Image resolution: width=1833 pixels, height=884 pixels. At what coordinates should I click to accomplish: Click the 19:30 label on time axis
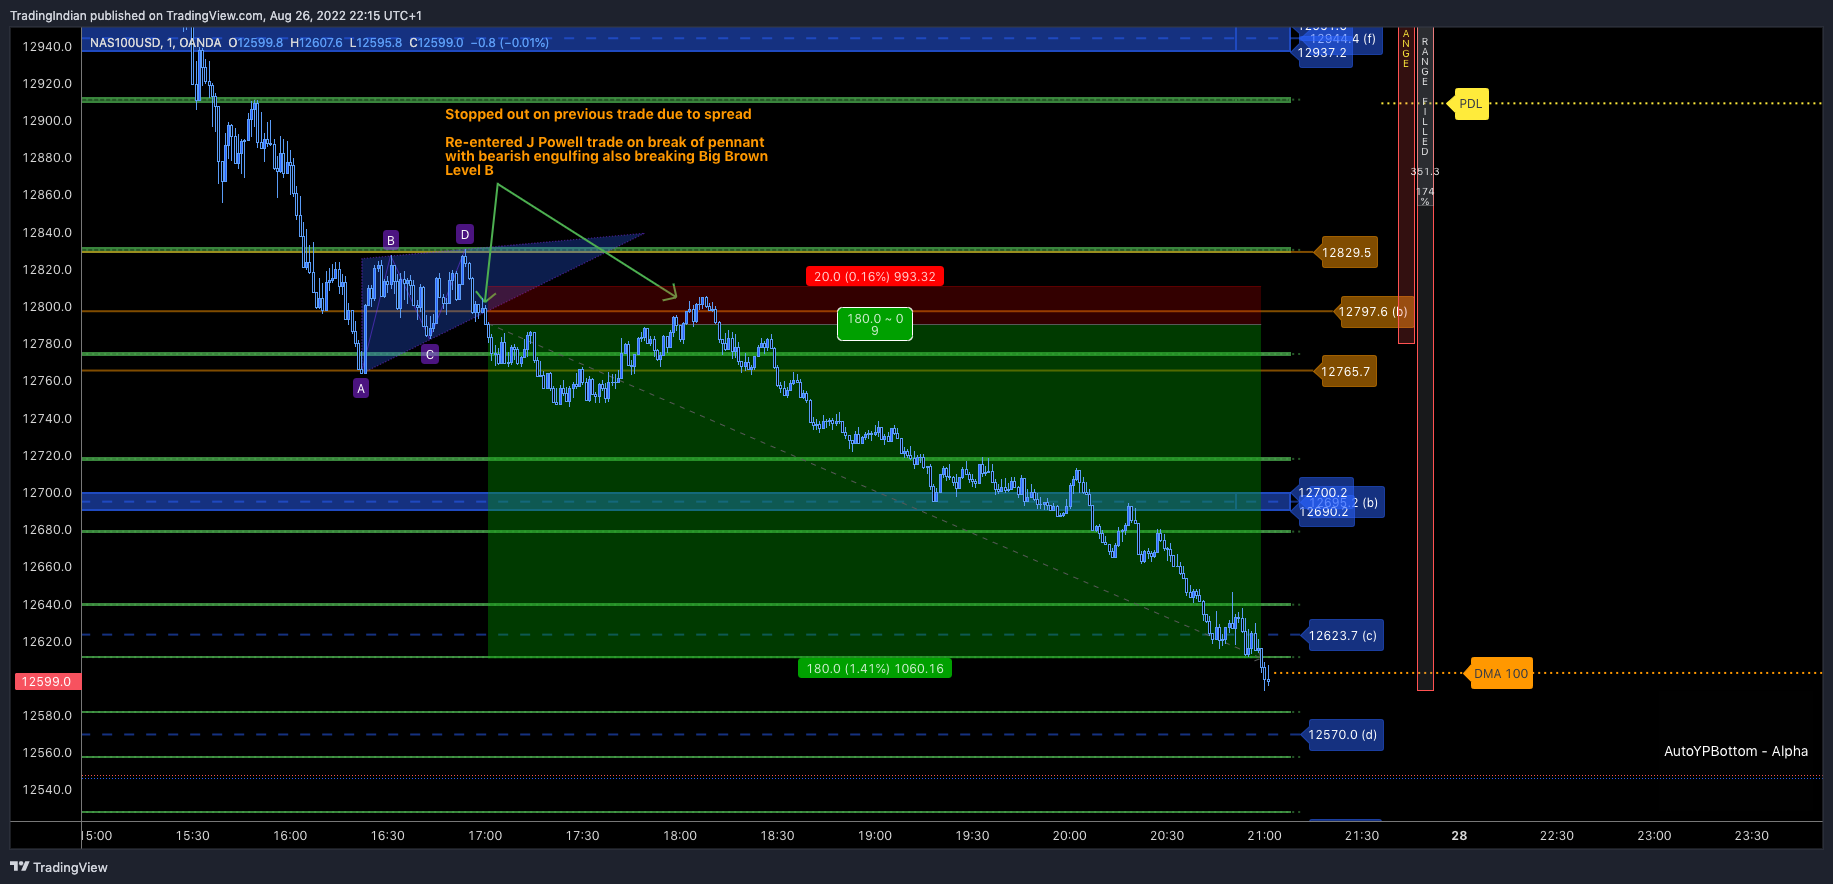coord(972,835)
